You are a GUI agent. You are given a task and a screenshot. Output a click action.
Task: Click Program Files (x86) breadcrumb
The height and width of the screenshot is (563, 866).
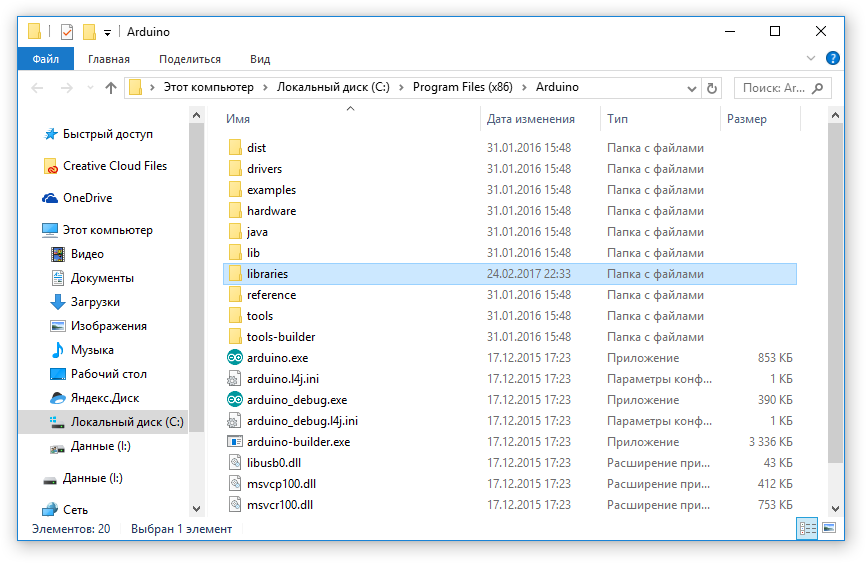(x=463, y=87)
